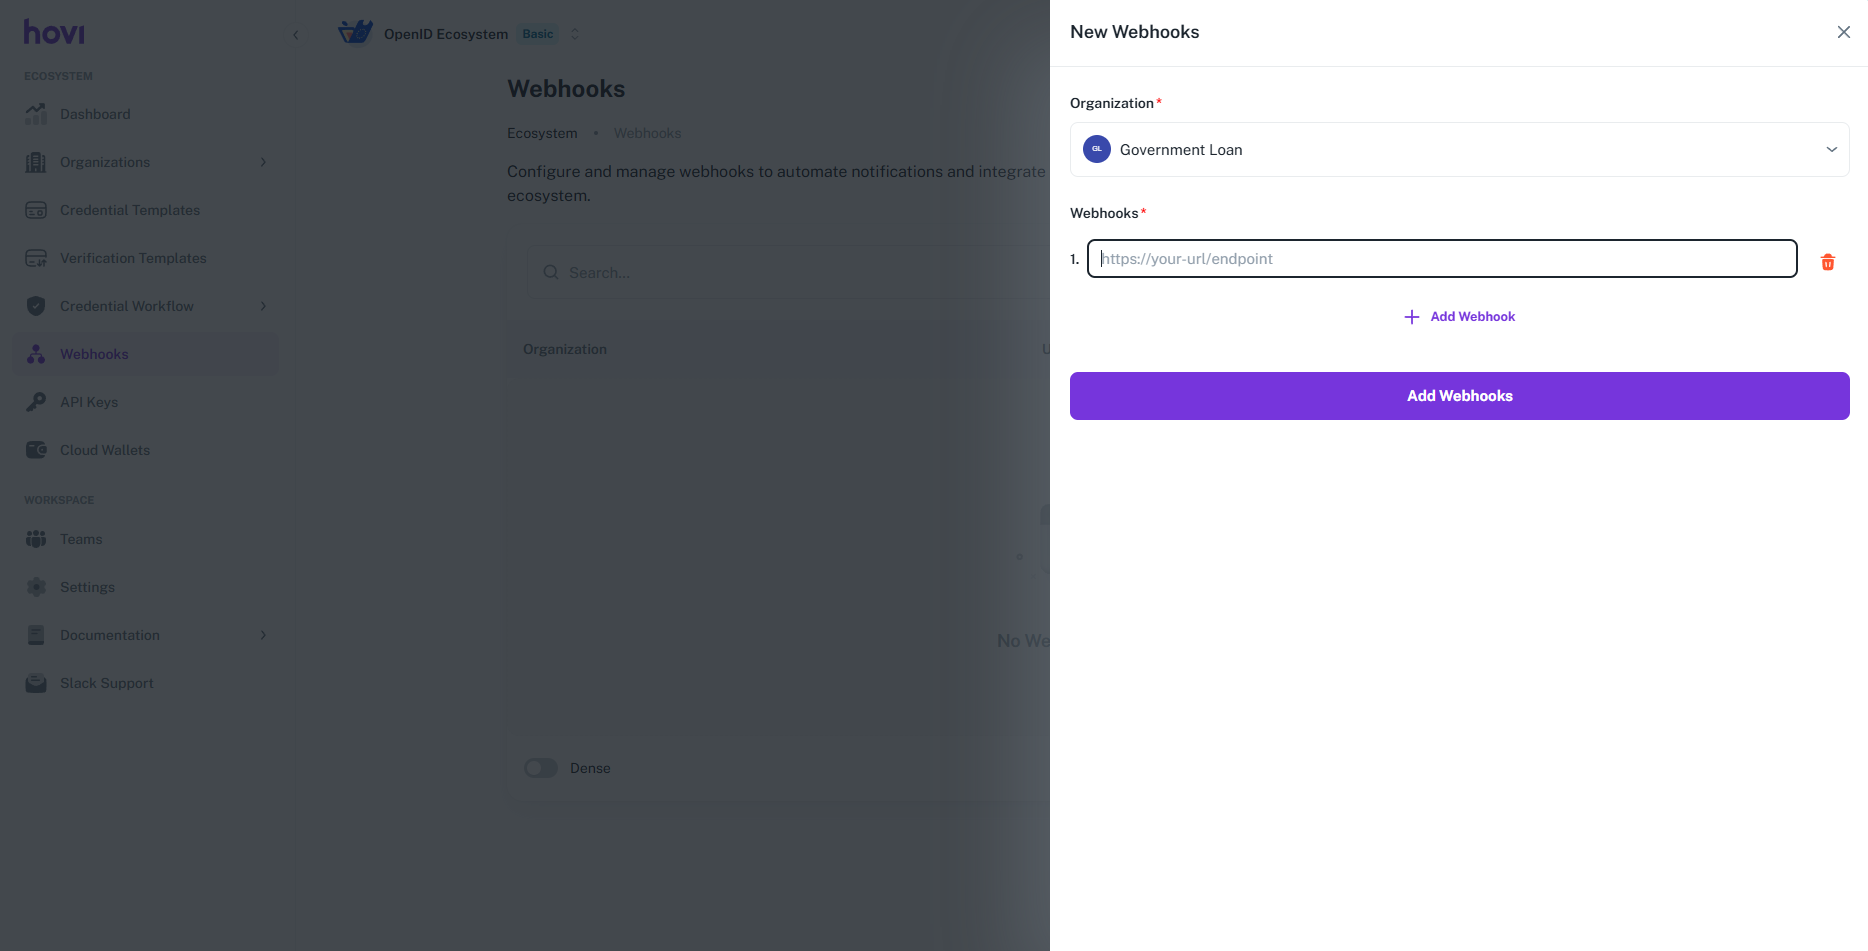The height and width of the screenshot is (951, 1868).
Task: Click the Add Webhook link
Action: [x=1460, y=317]
